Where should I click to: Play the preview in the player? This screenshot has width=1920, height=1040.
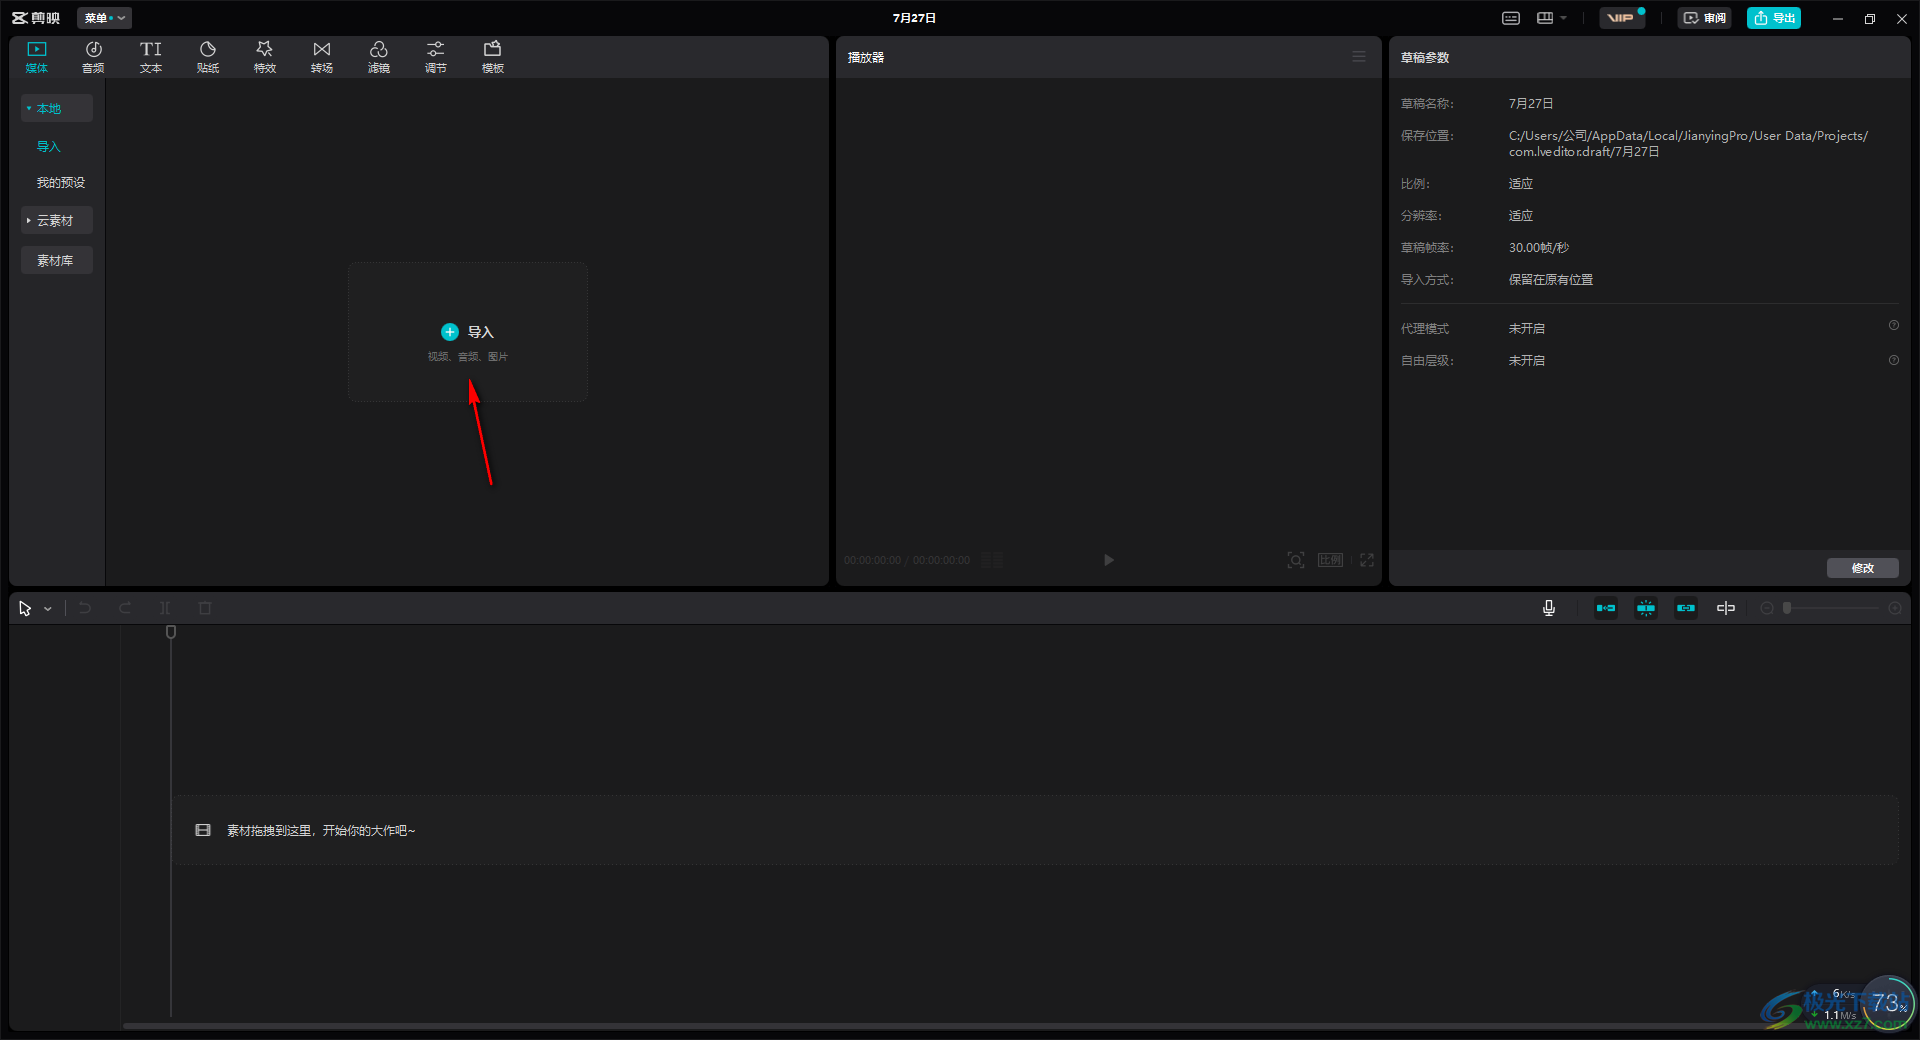[1108, 560]
